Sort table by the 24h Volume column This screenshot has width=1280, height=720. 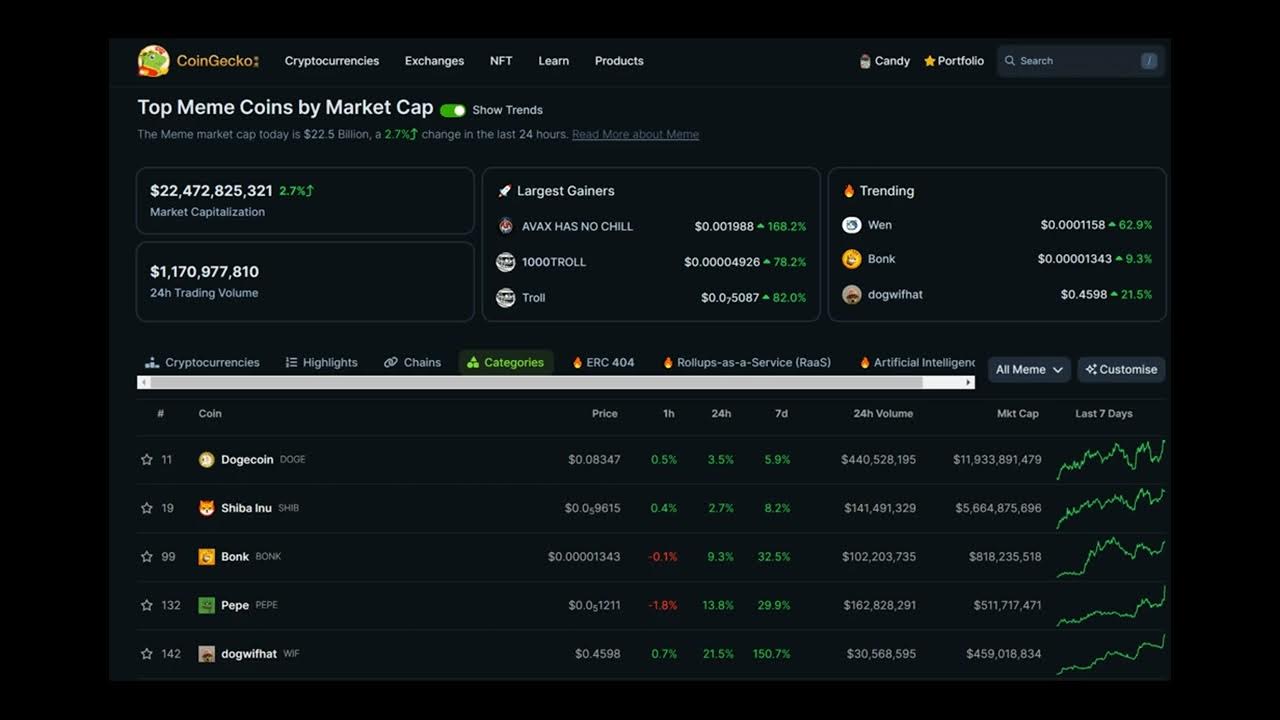(883, 414)
